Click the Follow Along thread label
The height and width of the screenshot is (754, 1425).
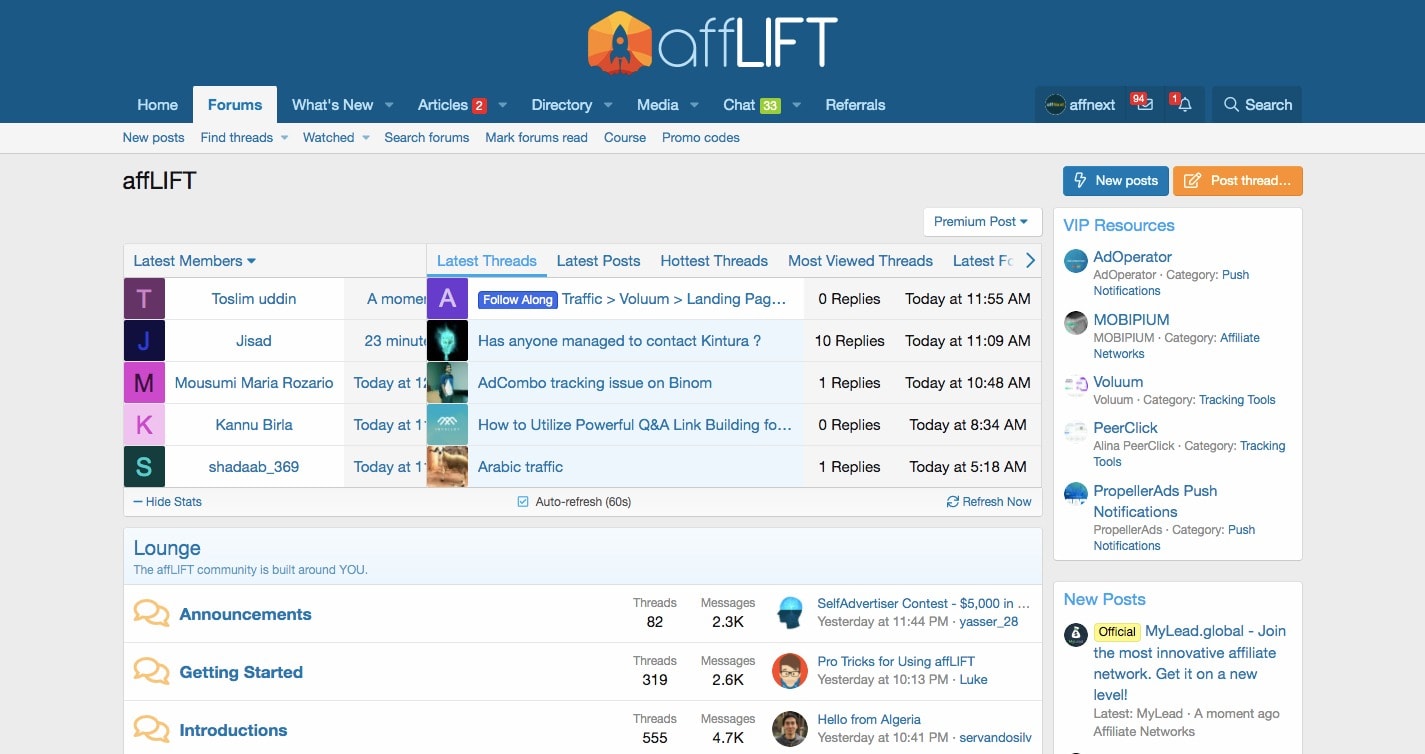(x=517, y=299)
